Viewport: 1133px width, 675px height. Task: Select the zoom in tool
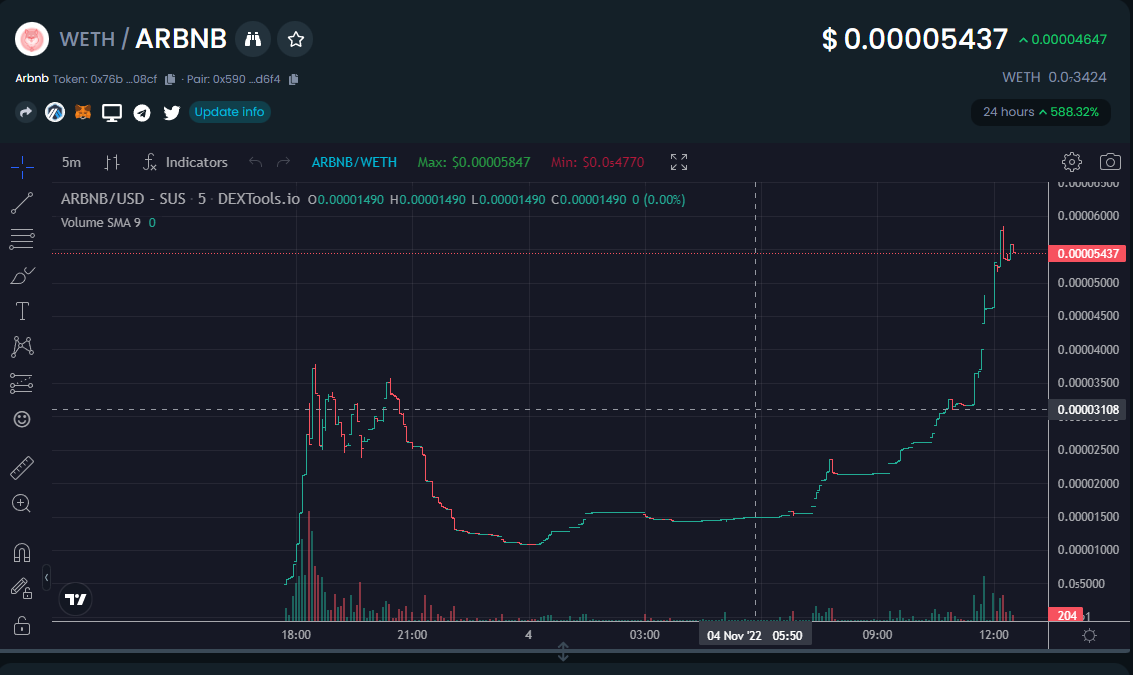(22, 504)
